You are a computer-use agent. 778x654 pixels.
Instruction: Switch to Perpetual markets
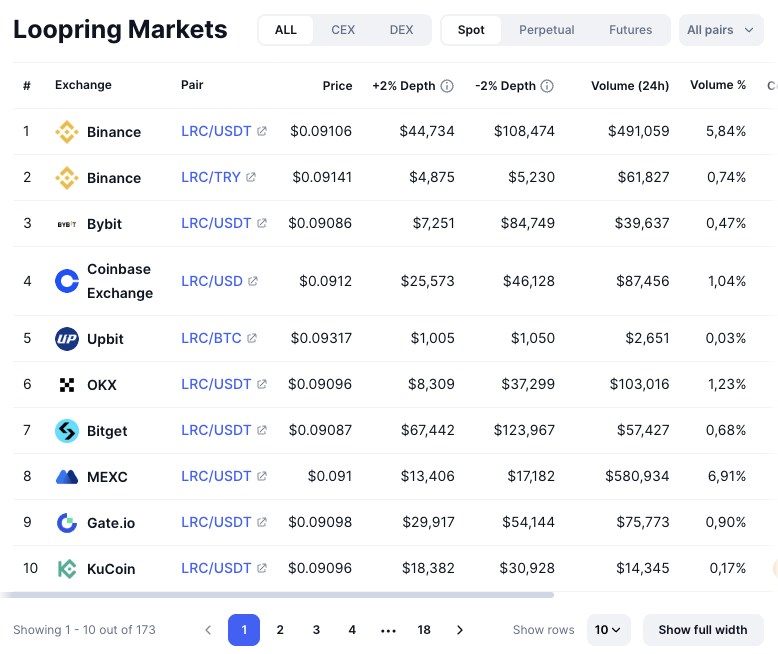(547, 30)
